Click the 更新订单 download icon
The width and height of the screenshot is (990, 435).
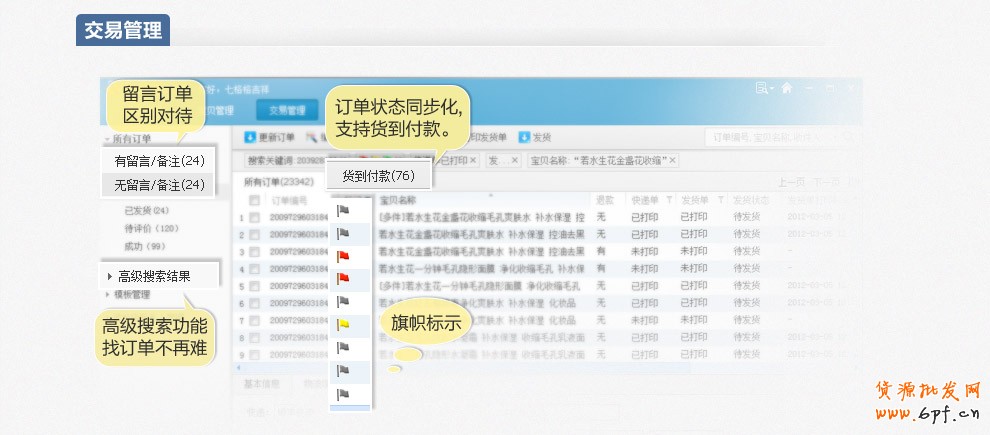tap(250, 137)
